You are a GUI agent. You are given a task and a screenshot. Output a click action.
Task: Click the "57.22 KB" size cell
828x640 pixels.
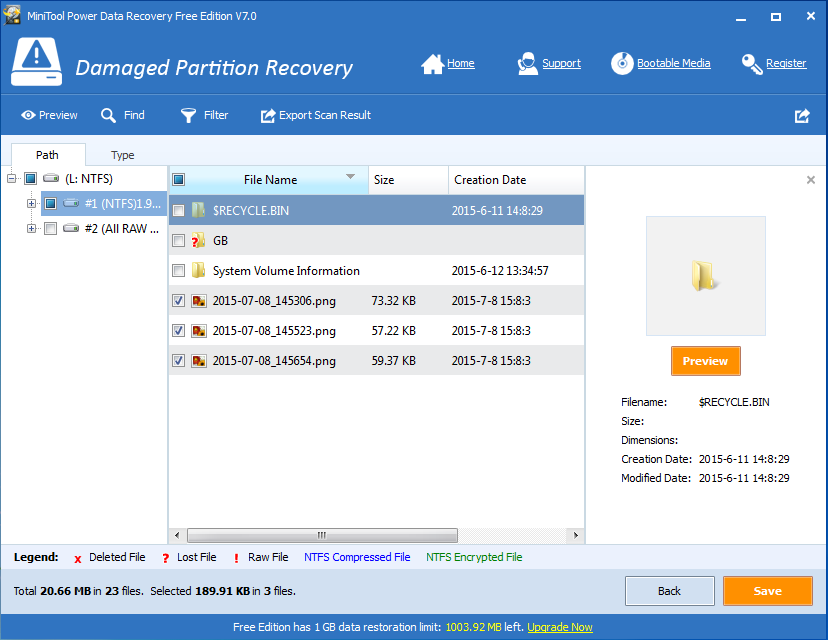394,331
